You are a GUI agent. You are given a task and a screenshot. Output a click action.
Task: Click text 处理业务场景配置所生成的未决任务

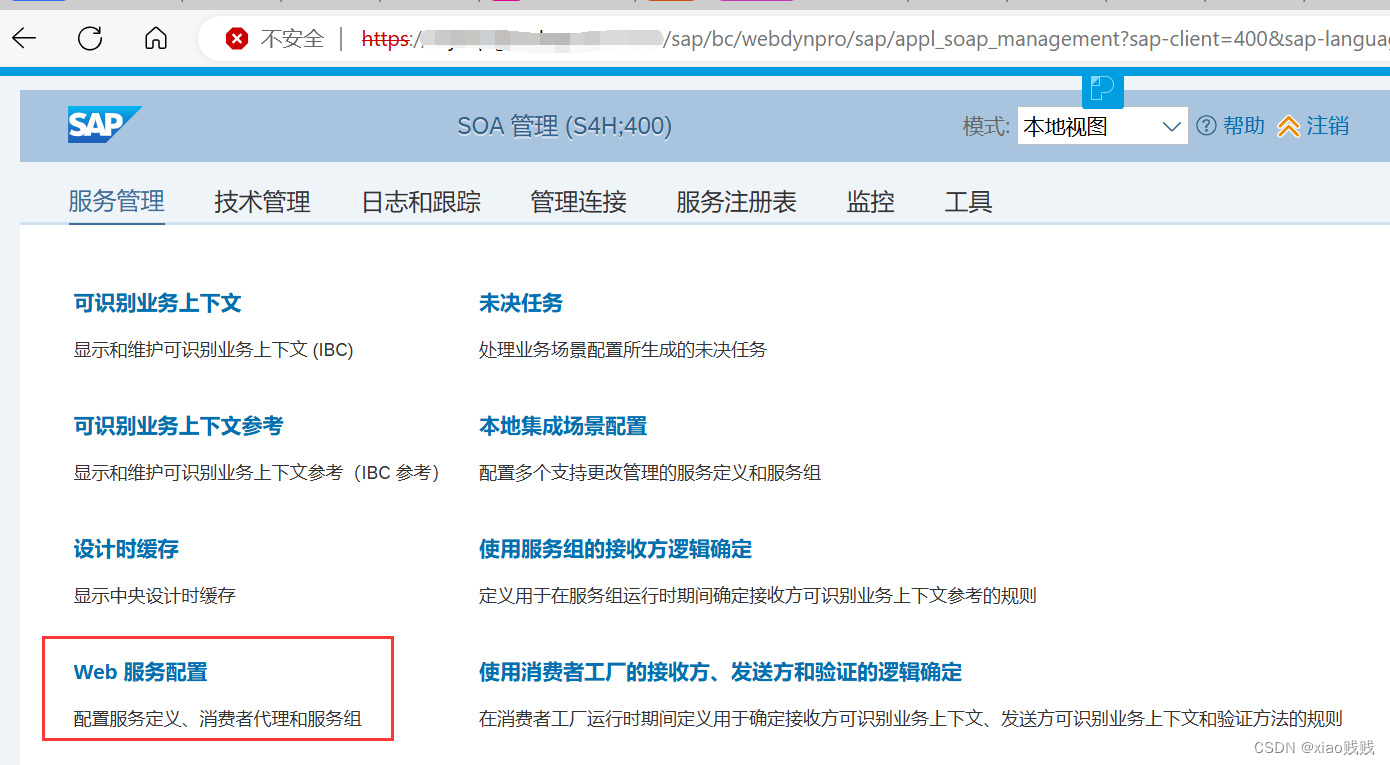click(x=623, y=350)
